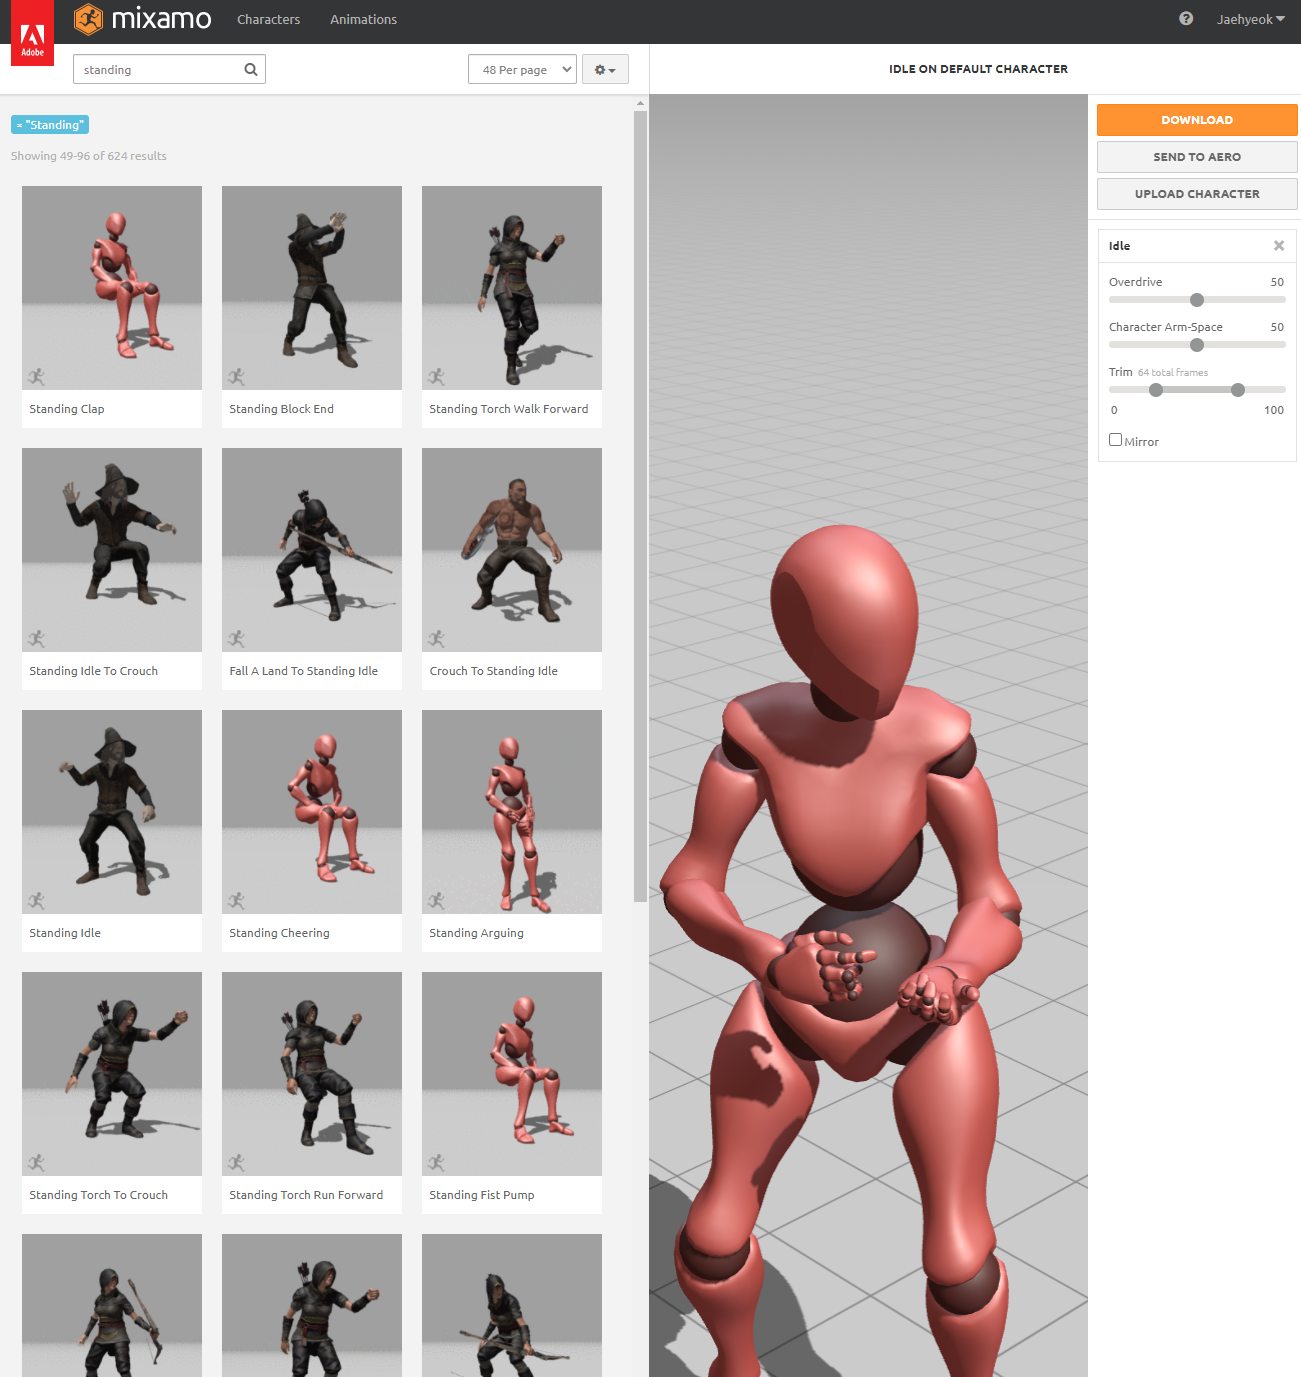Image resolution: width=1301 pixels, height=1377 pixels.
Task: Open the gear settings dropdown
Action: pyautogui.click(x=605, y=70)
